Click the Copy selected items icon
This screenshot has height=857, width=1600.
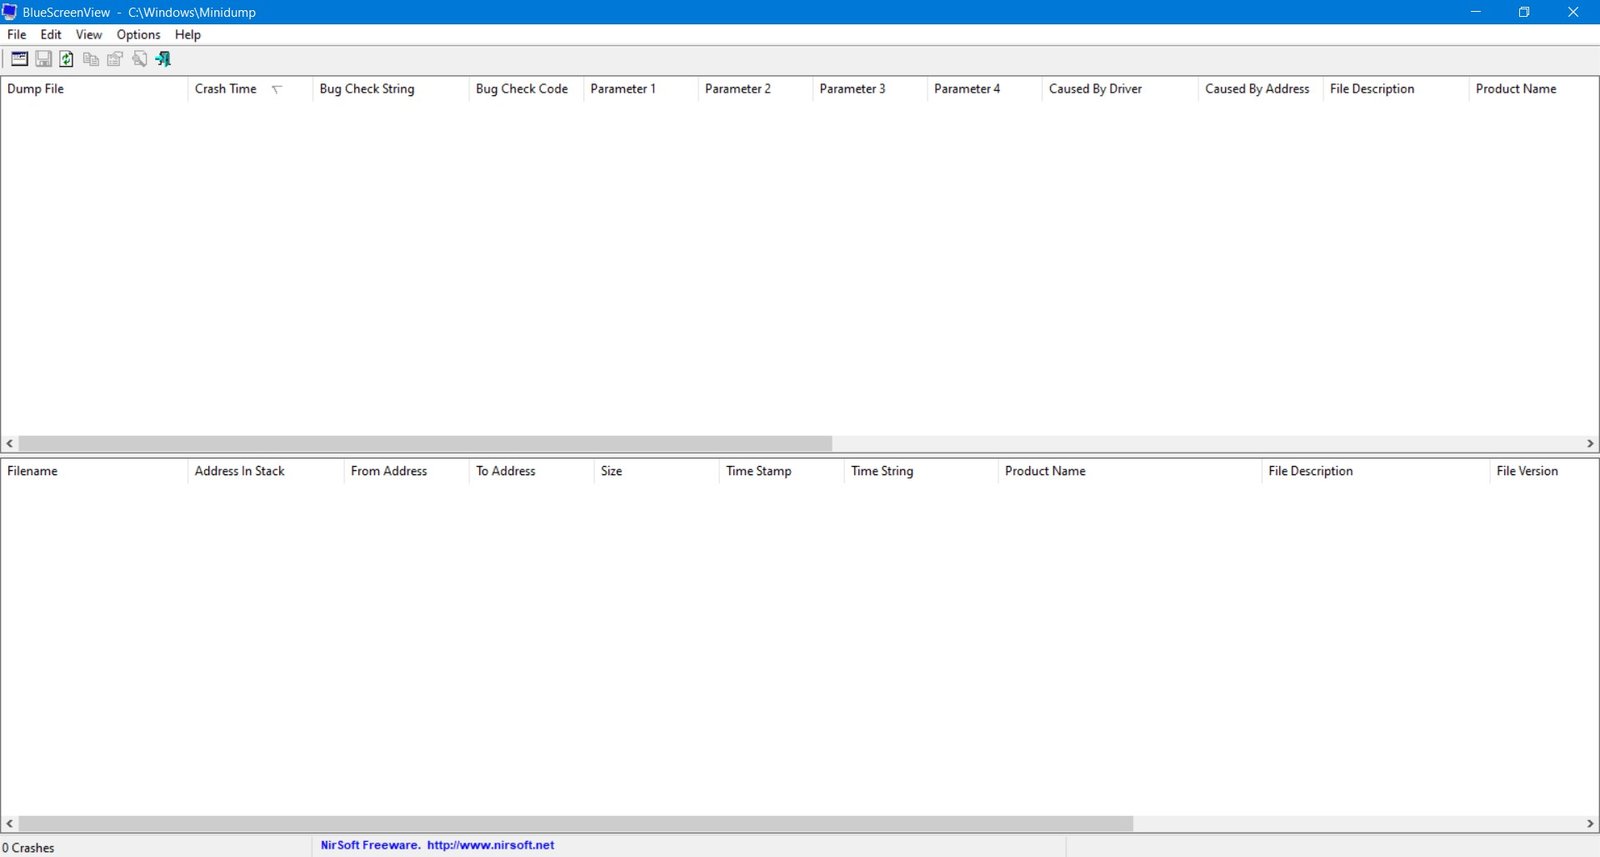[91, 59]
